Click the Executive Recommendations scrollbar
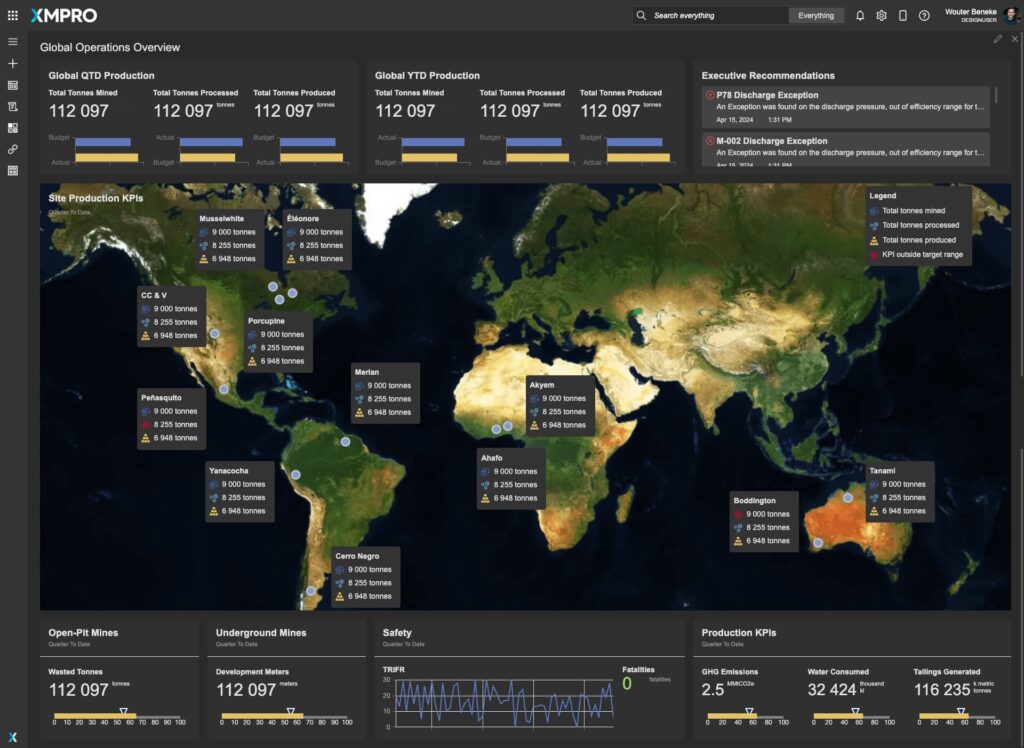This screenshot has height=748, width=1024. (x=996, y=96)
